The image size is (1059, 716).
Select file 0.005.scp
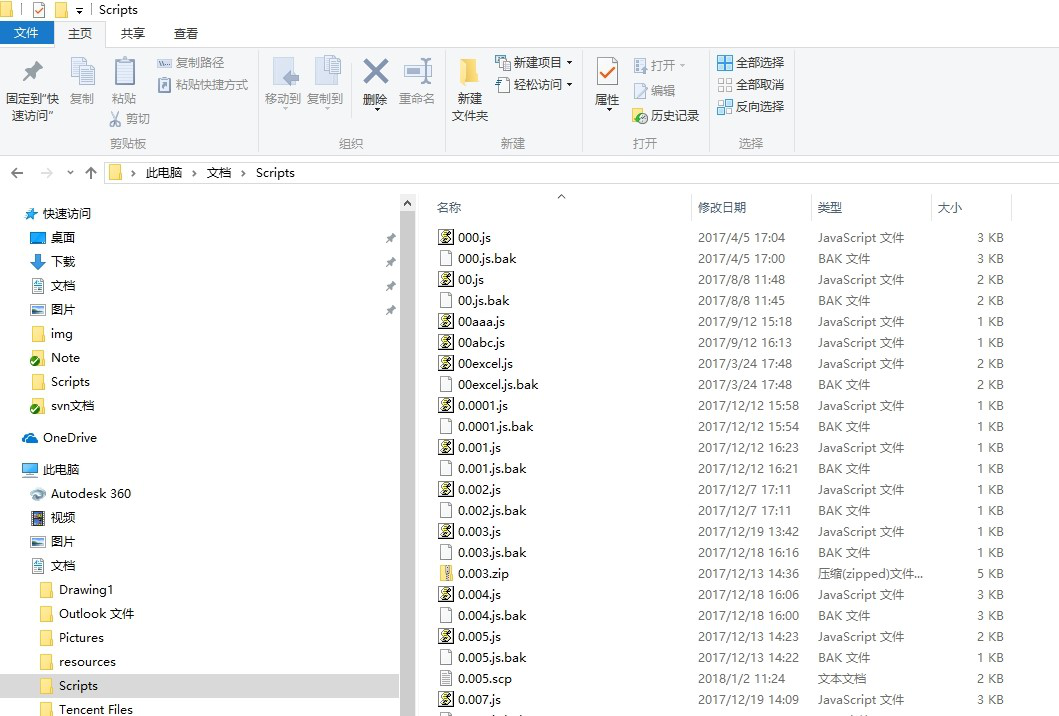click(475, 679)
